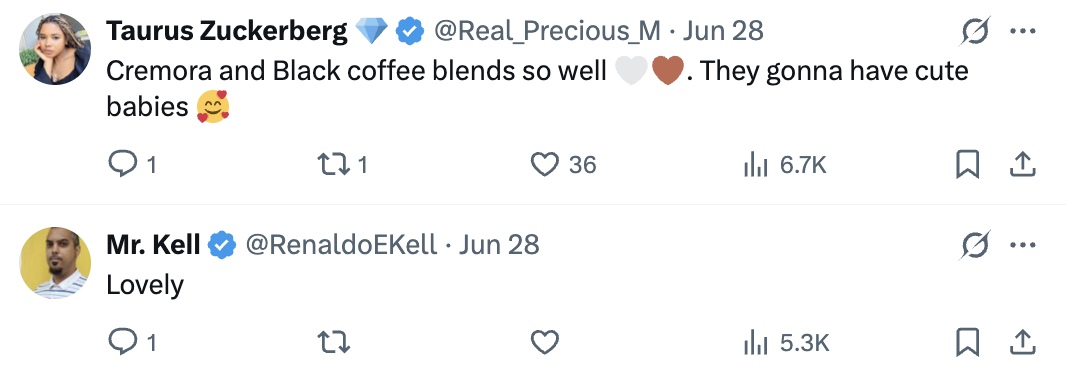Open Mr. Kell's profile picture

[55, 262]
